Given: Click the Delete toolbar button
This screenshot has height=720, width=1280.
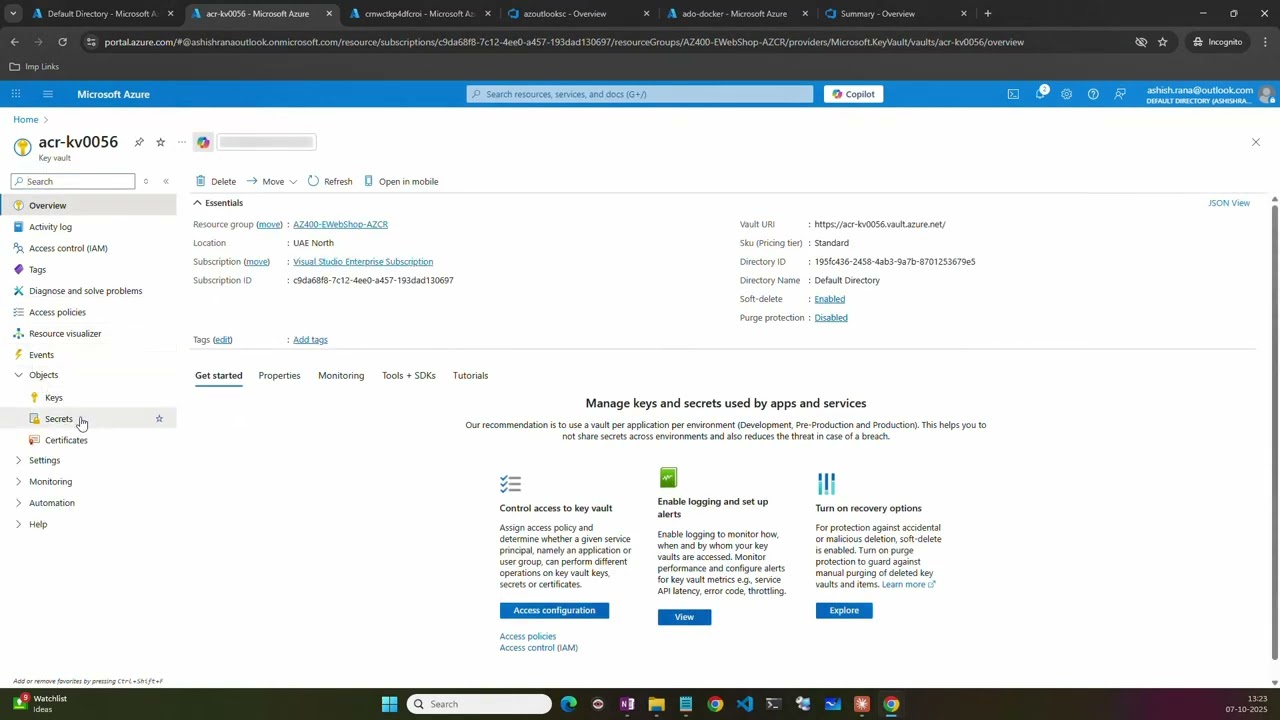Looking at the screenshot, I should point(216,181).
